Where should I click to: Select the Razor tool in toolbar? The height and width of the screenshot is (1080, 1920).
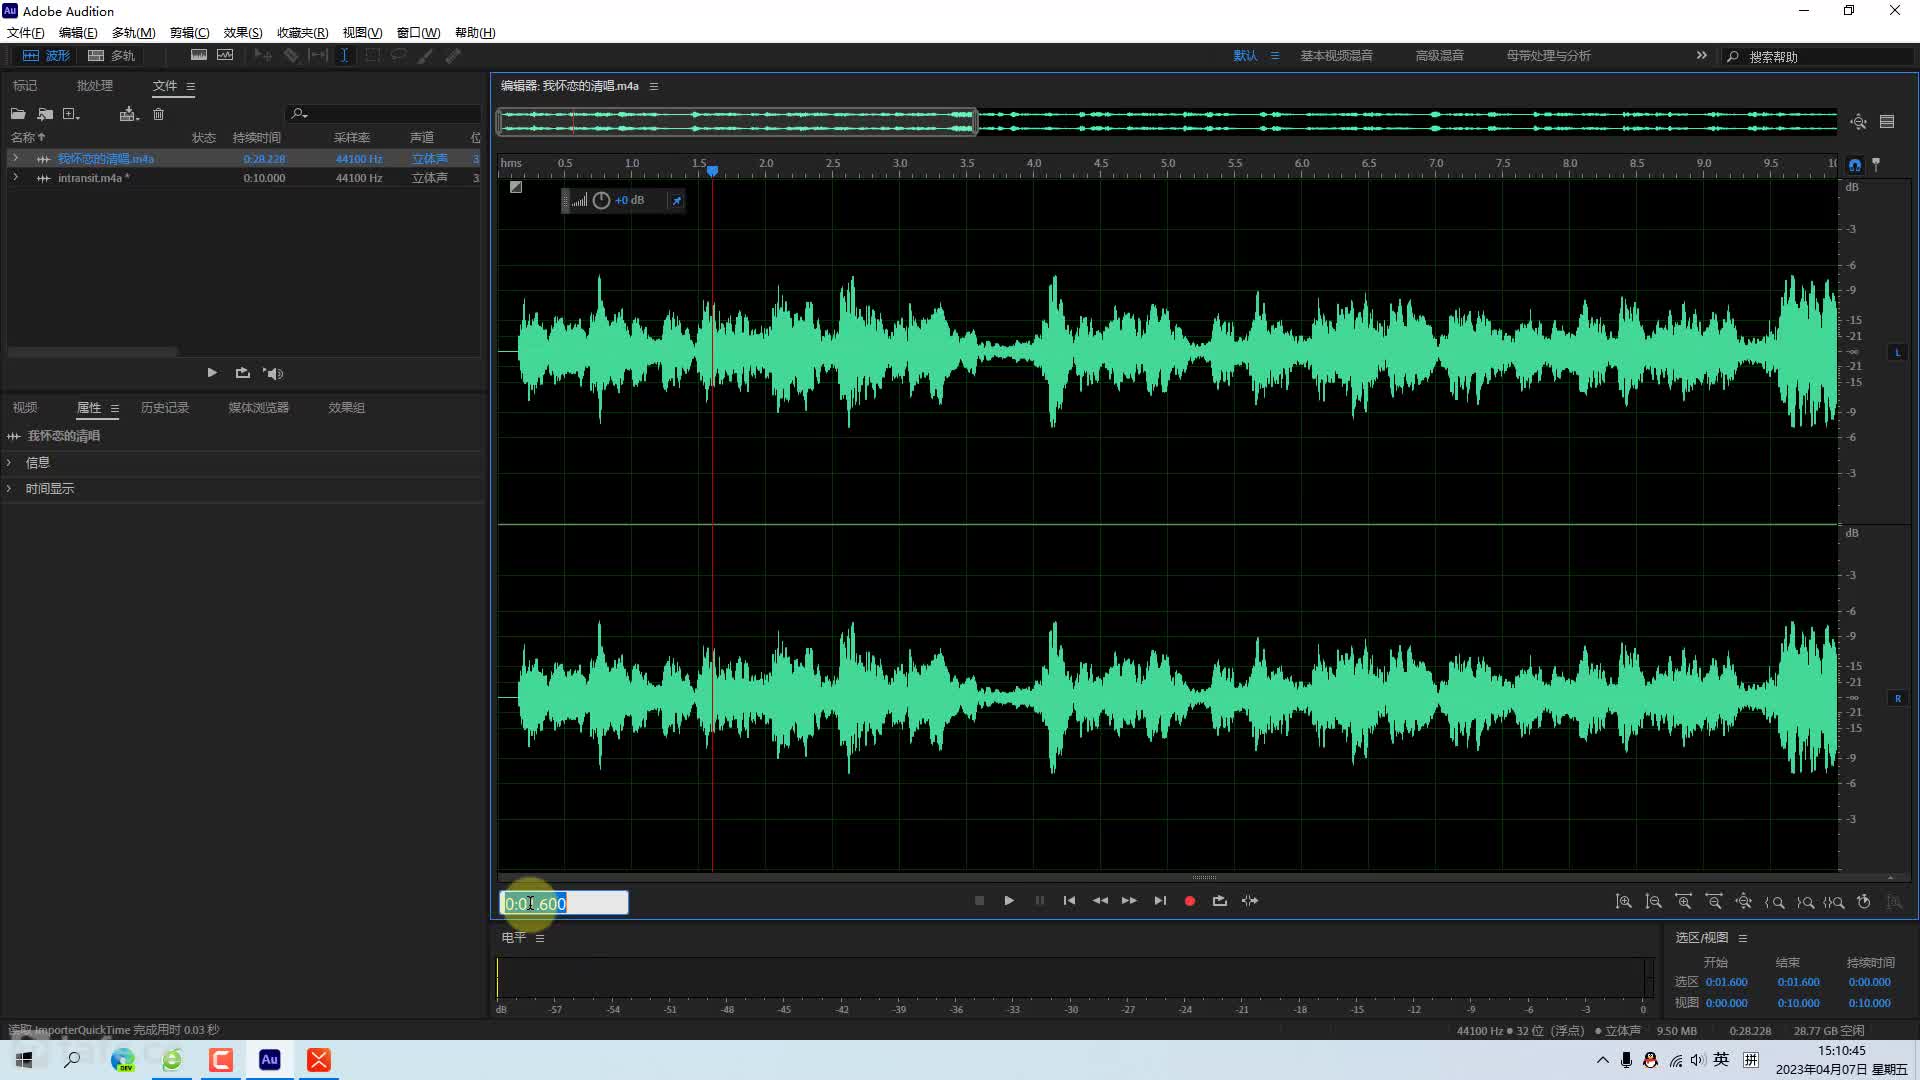(x=291, y=56)
